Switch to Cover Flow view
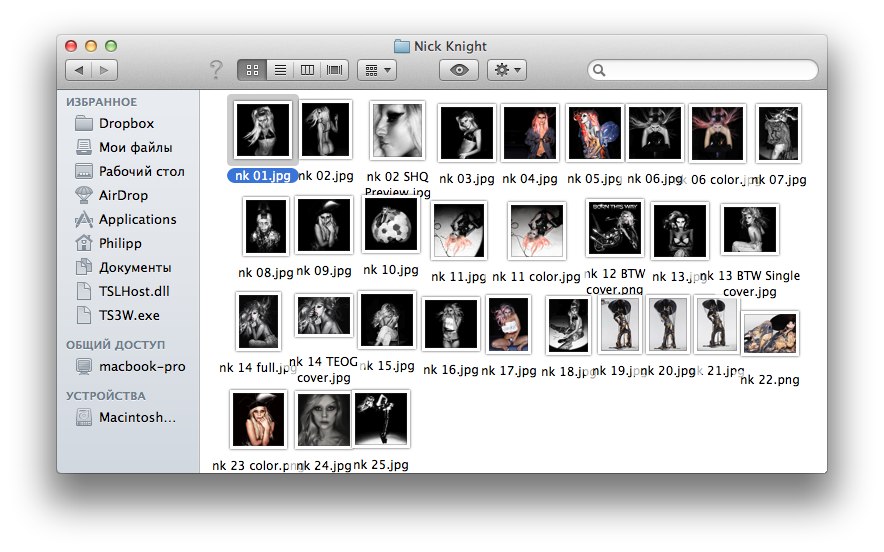Image resolution: width=884 pixels, height=552 pixels. pyautogui.click(x=334, y=70)
